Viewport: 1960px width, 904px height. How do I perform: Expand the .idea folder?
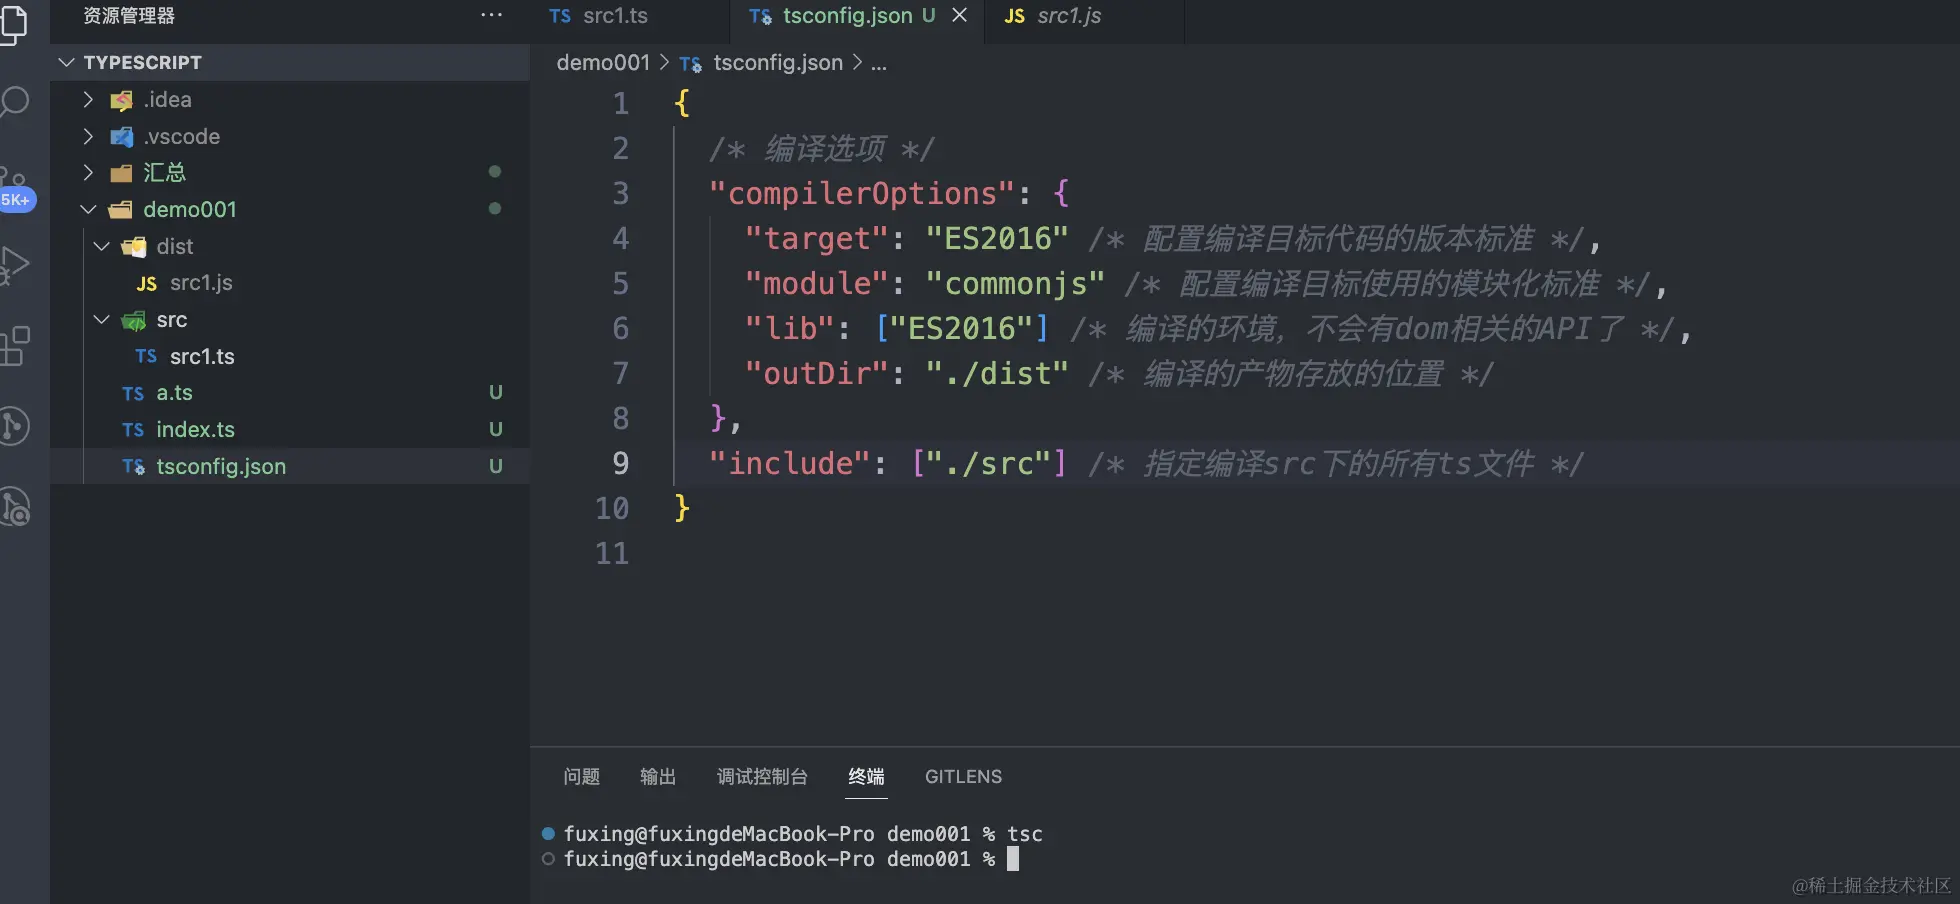(x=88, y=100)
